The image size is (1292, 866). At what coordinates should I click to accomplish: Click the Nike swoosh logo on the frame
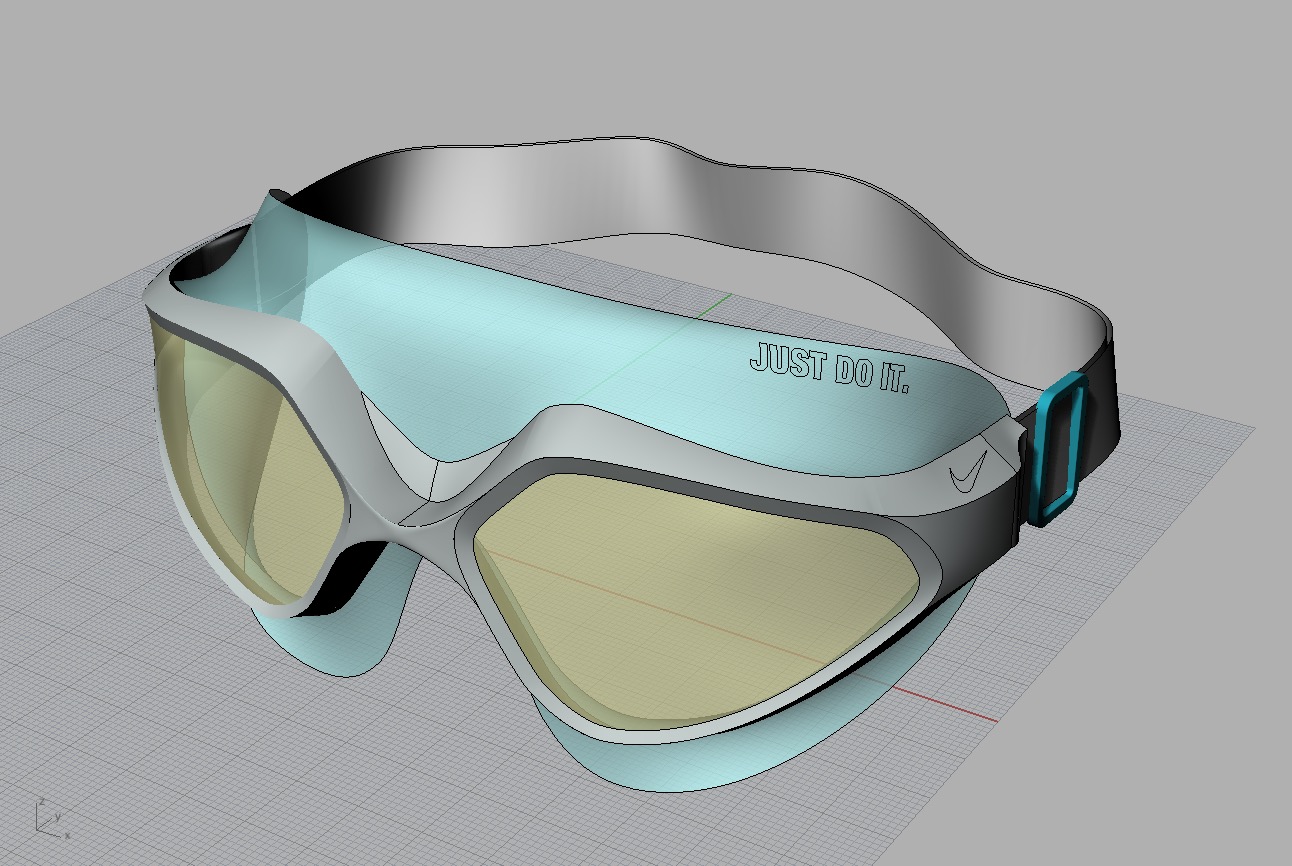(968, 473)
